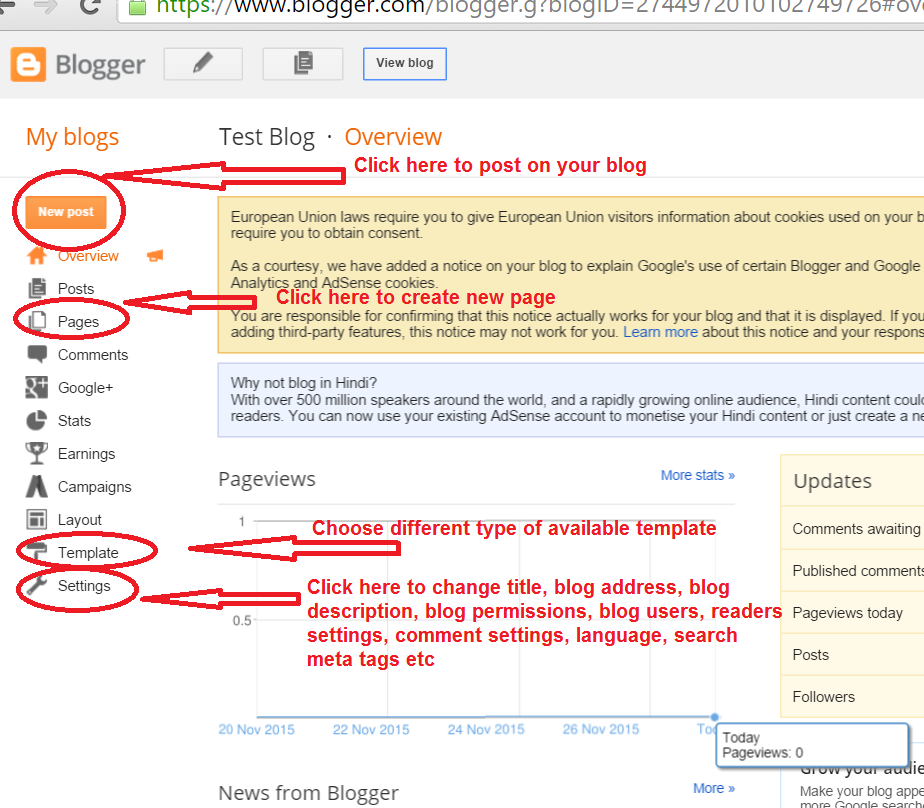The width and height of the screenshot is (924, 808).
Task: Open Layout in the sidebar
Action: point(80,520)
